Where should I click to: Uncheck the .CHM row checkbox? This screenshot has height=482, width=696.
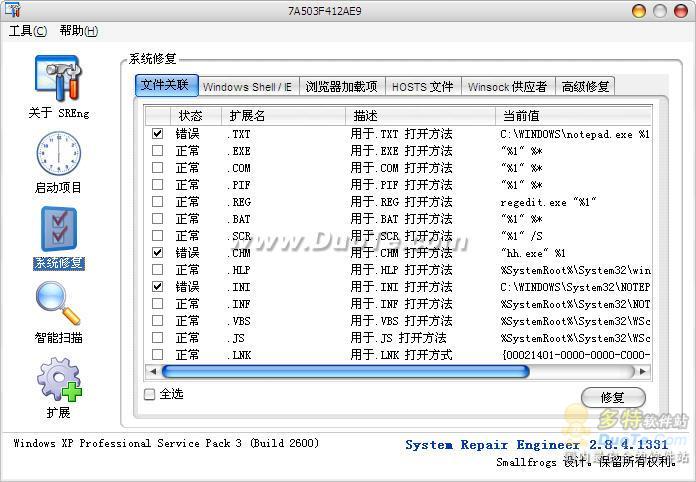click(157, 253)
